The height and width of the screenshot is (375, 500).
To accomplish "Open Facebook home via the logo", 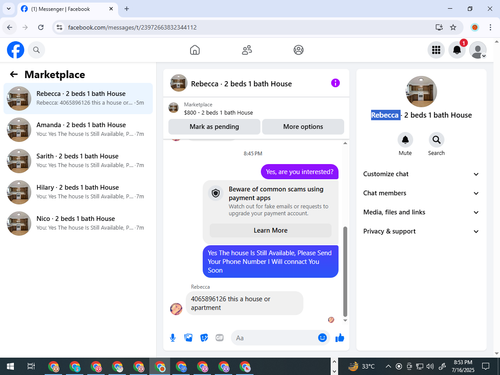I will [16, 50].
